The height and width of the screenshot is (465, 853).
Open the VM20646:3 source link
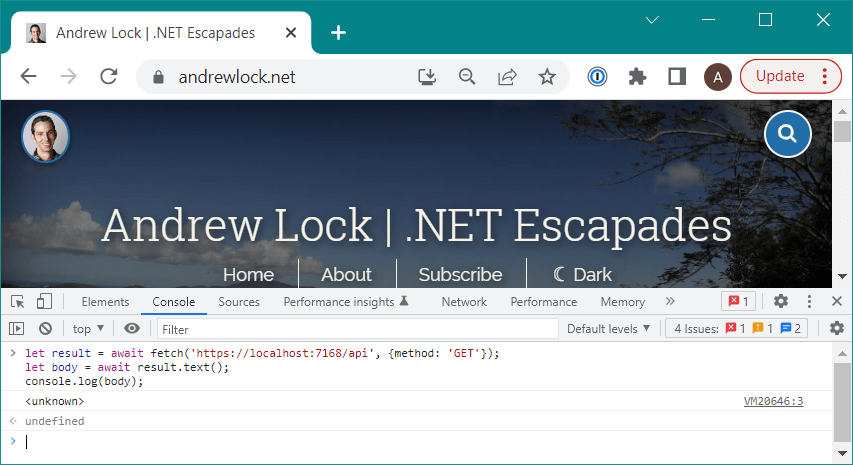coord(773,401)
